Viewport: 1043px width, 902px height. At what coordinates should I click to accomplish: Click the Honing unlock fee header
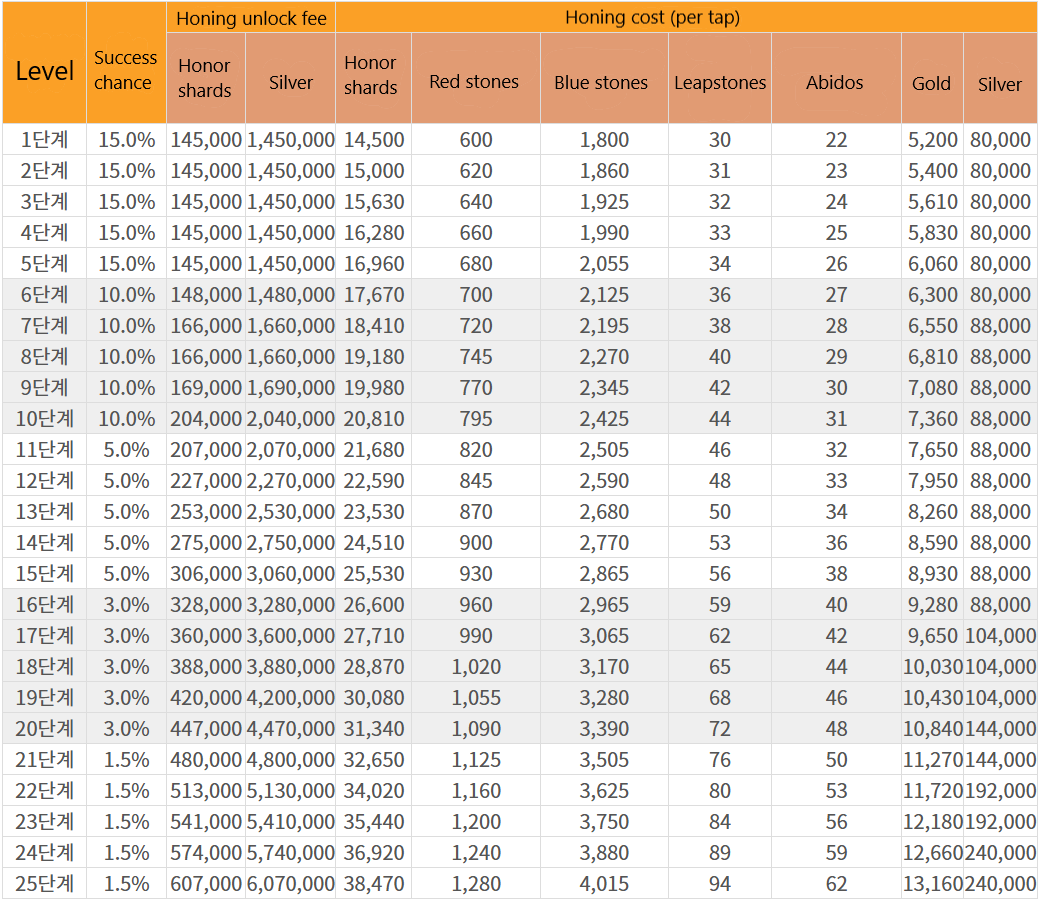251,18
